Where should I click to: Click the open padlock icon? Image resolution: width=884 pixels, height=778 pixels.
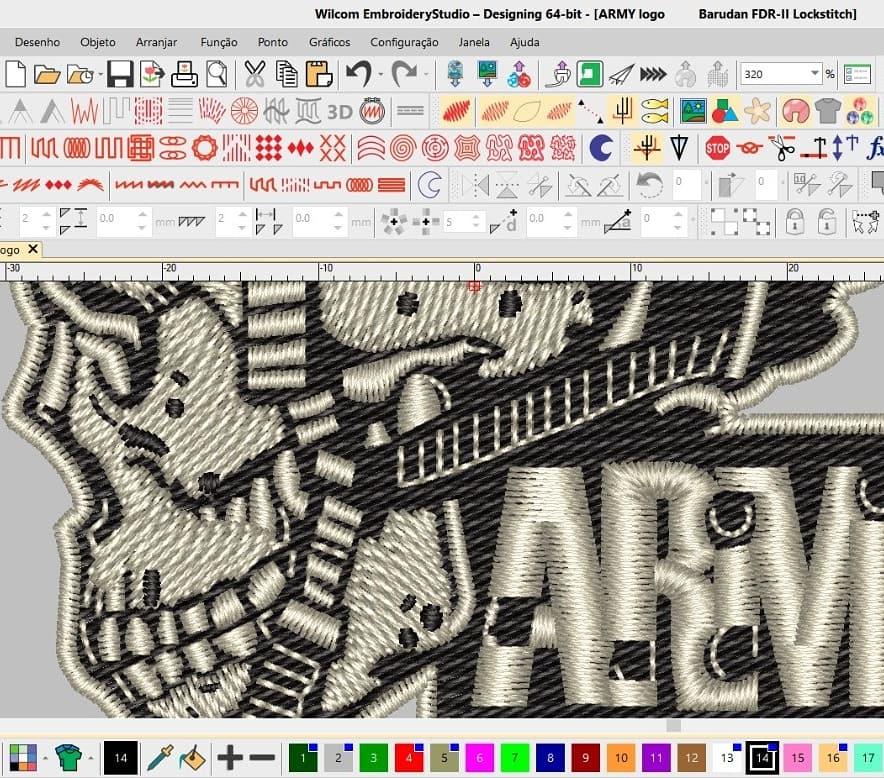pos(826,222)
